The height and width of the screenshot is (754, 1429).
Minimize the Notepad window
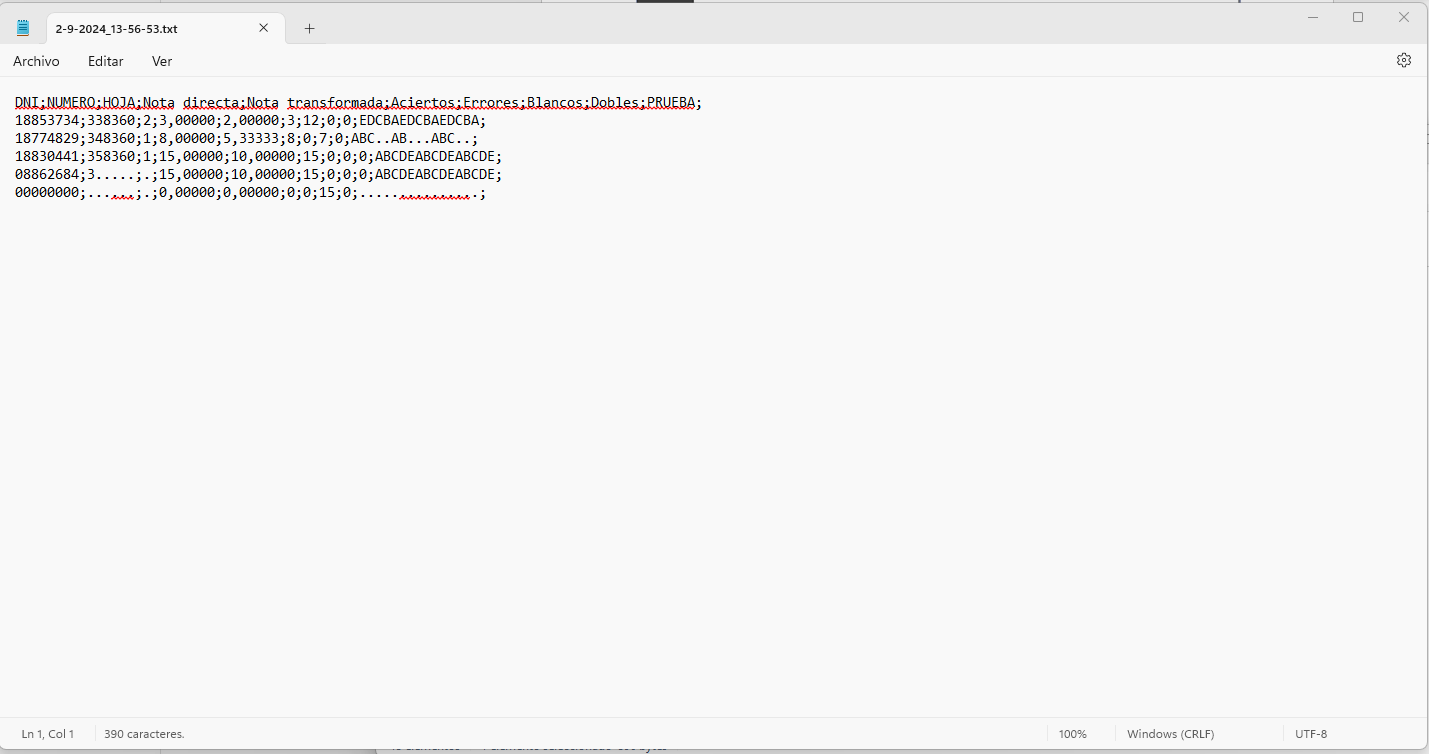tap(1312, 17)
